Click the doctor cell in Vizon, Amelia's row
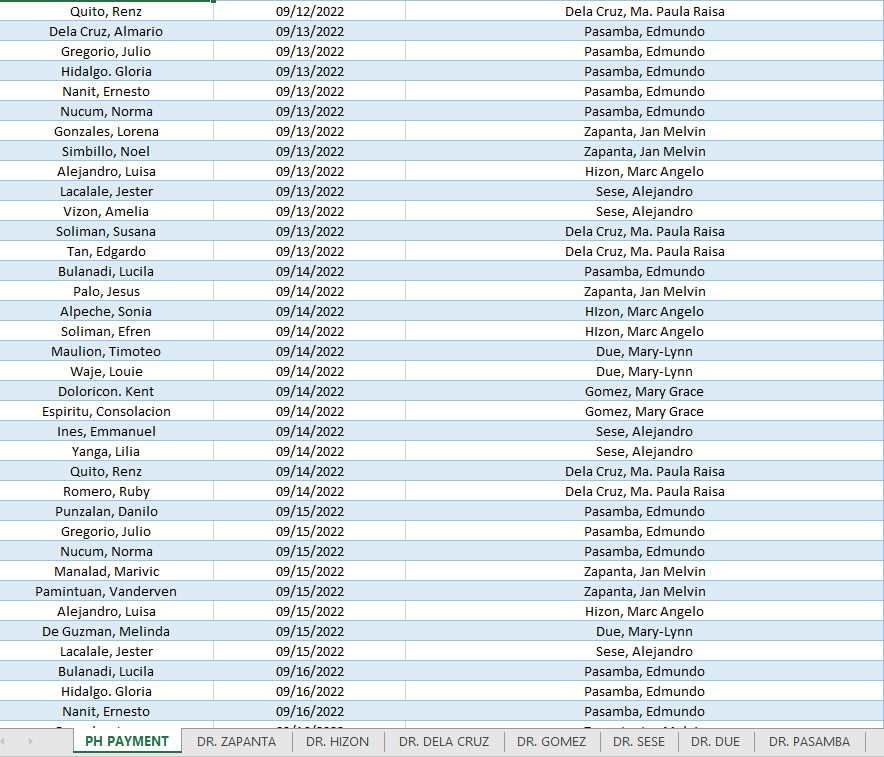Image resolution: width=884 pixels, height=757 pixels. click(644, 211)
